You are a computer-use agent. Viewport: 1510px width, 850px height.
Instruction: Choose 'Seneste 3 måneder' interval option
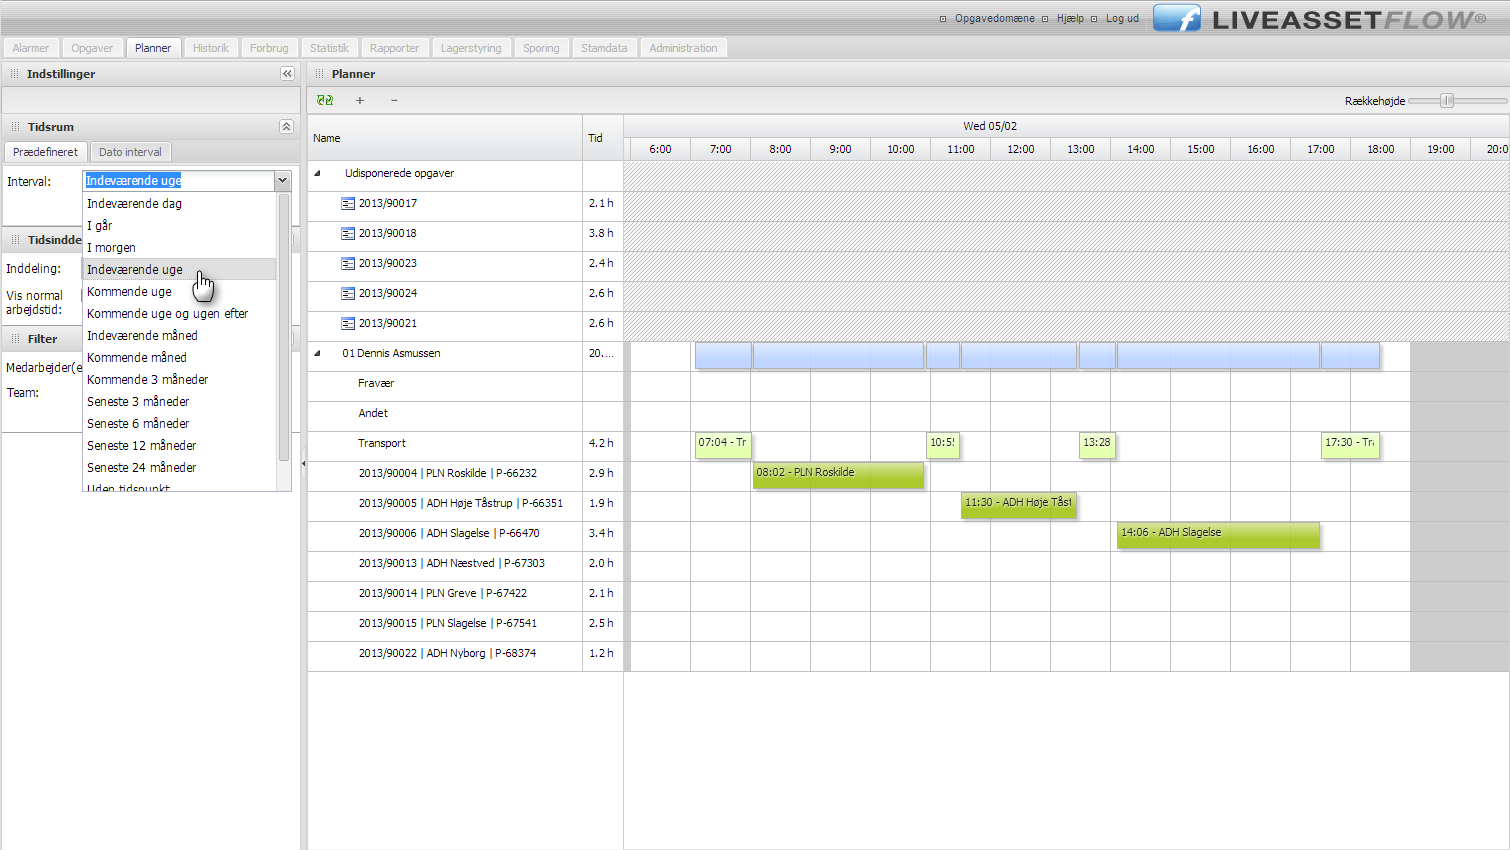(138, 402)
